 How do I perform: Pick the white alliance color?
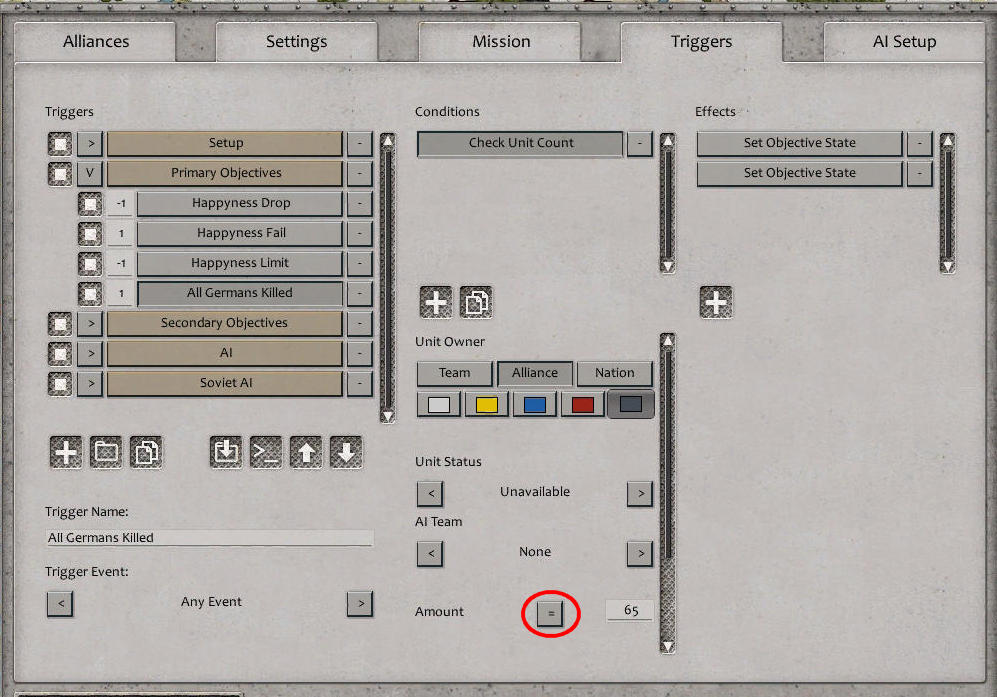439,404
